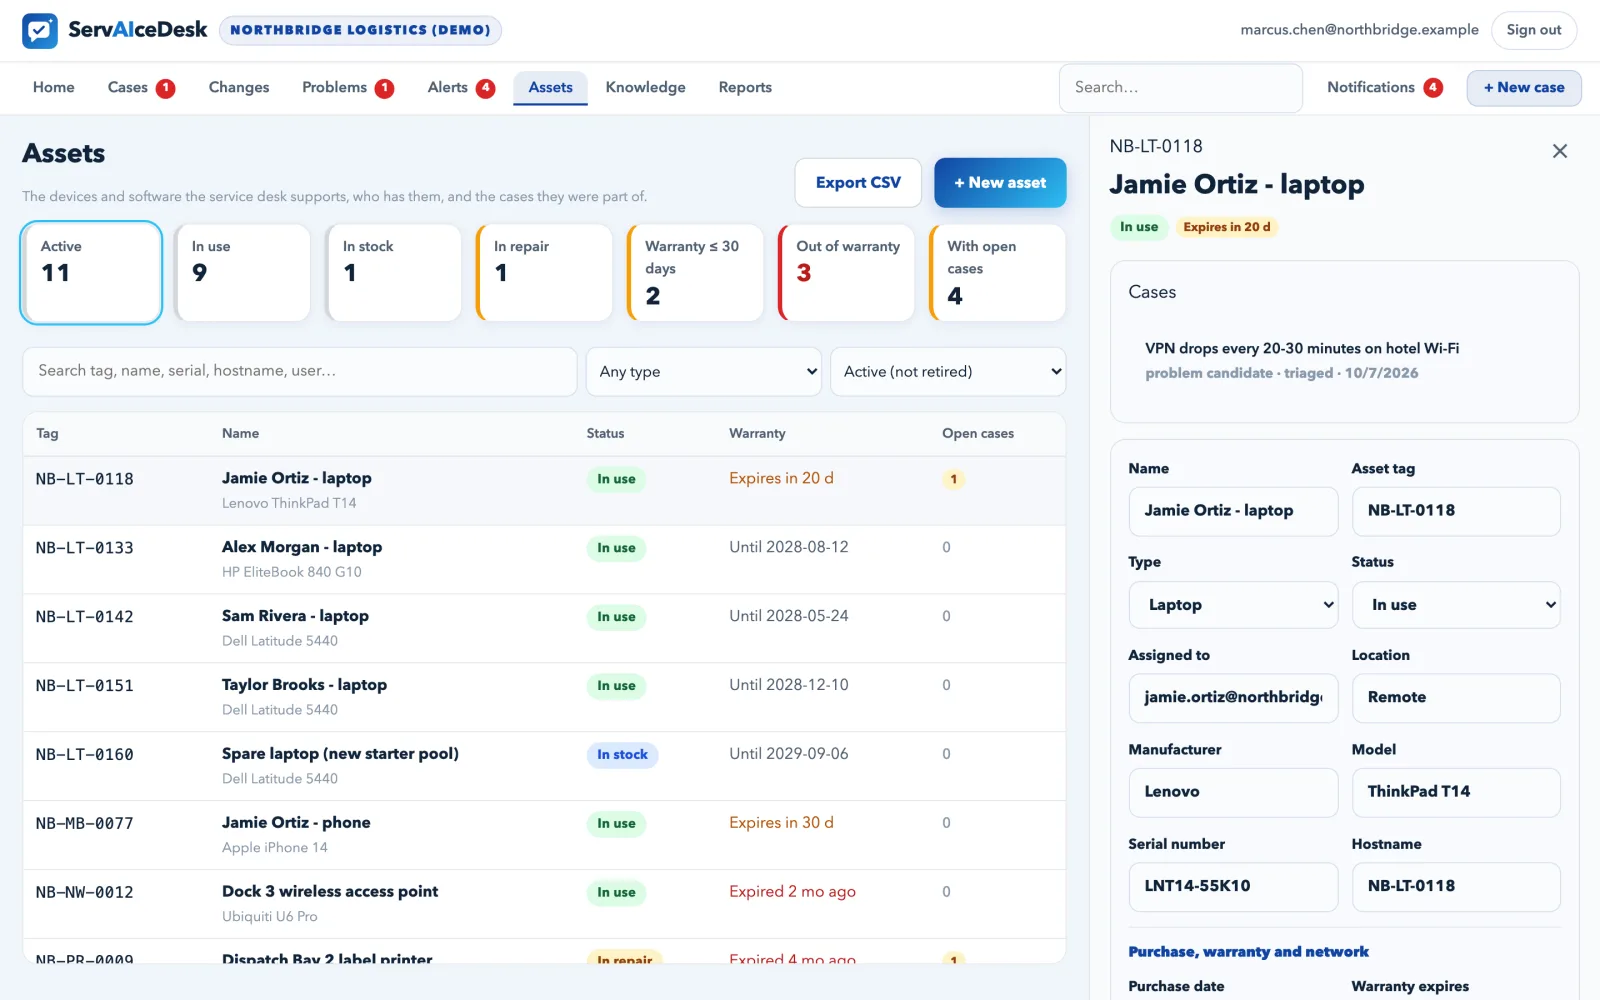The height and width of the screenshot is (1000, 1600).
Task: Open the Active (not retired) filter dropdown
Action: point(948,372)
